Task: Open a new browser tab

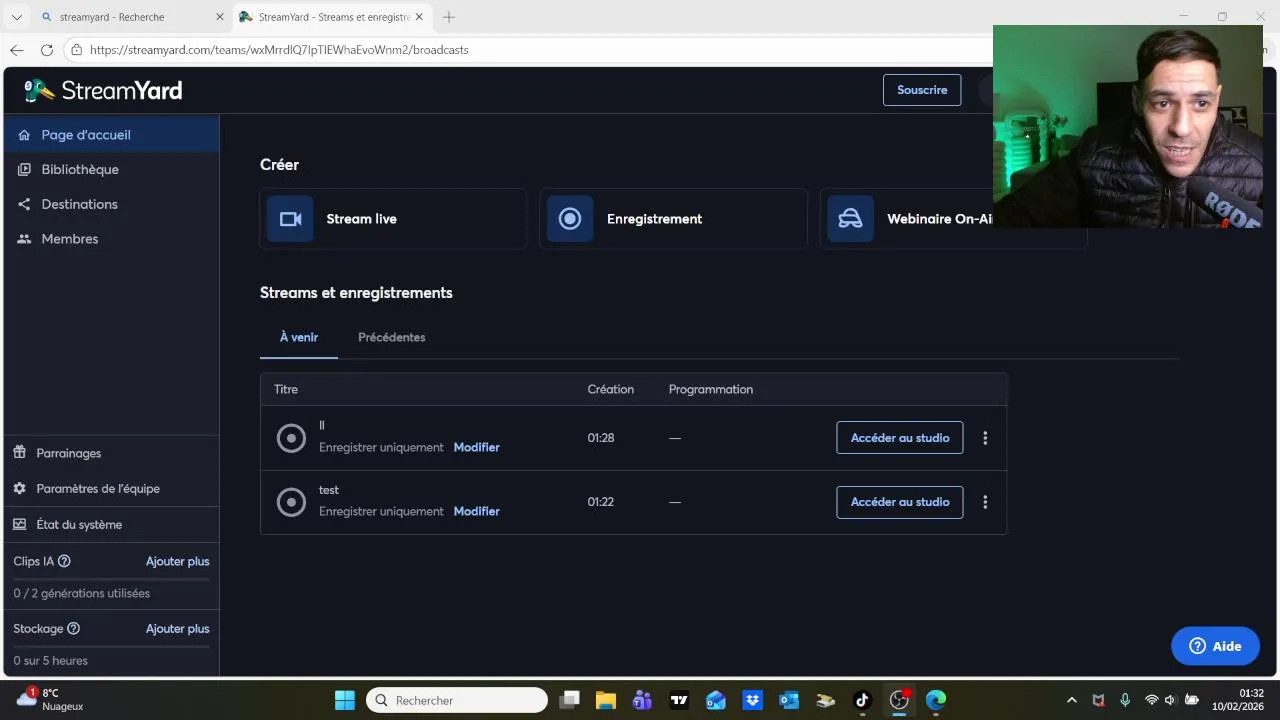Action: click(449, 17)
